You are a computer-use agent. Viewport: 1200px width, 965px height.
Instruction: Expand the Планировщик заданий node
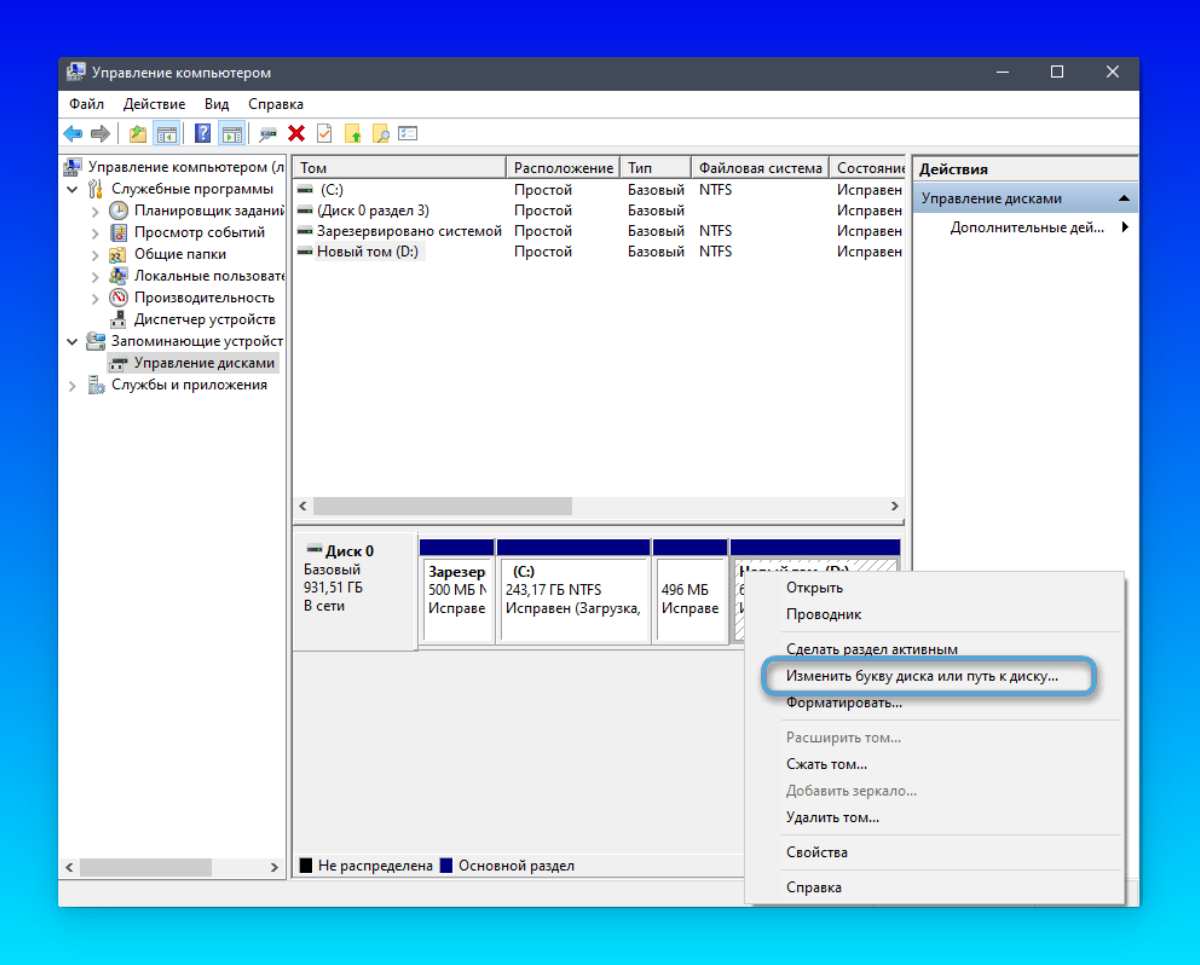(95, 211)
